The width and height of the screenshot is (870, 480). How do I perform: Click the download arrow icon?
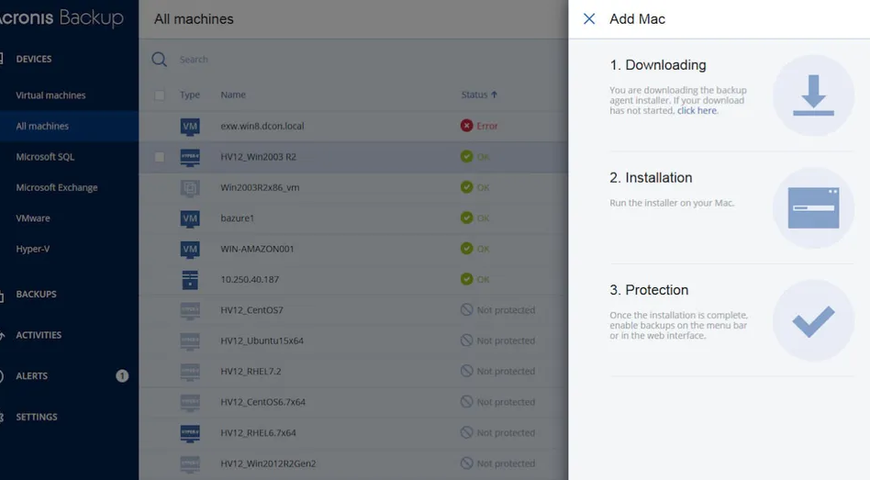(813, 95)
